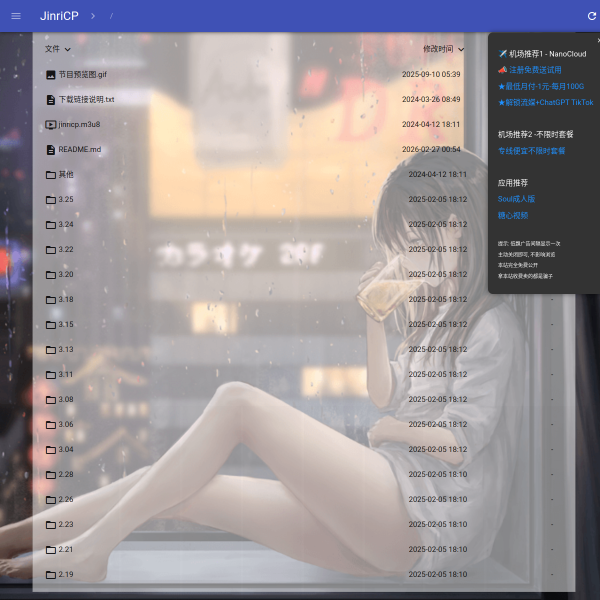Screen dimensions: 600x600
Task: Click the refresh icon in the header
Action: (x=592, y=16)
